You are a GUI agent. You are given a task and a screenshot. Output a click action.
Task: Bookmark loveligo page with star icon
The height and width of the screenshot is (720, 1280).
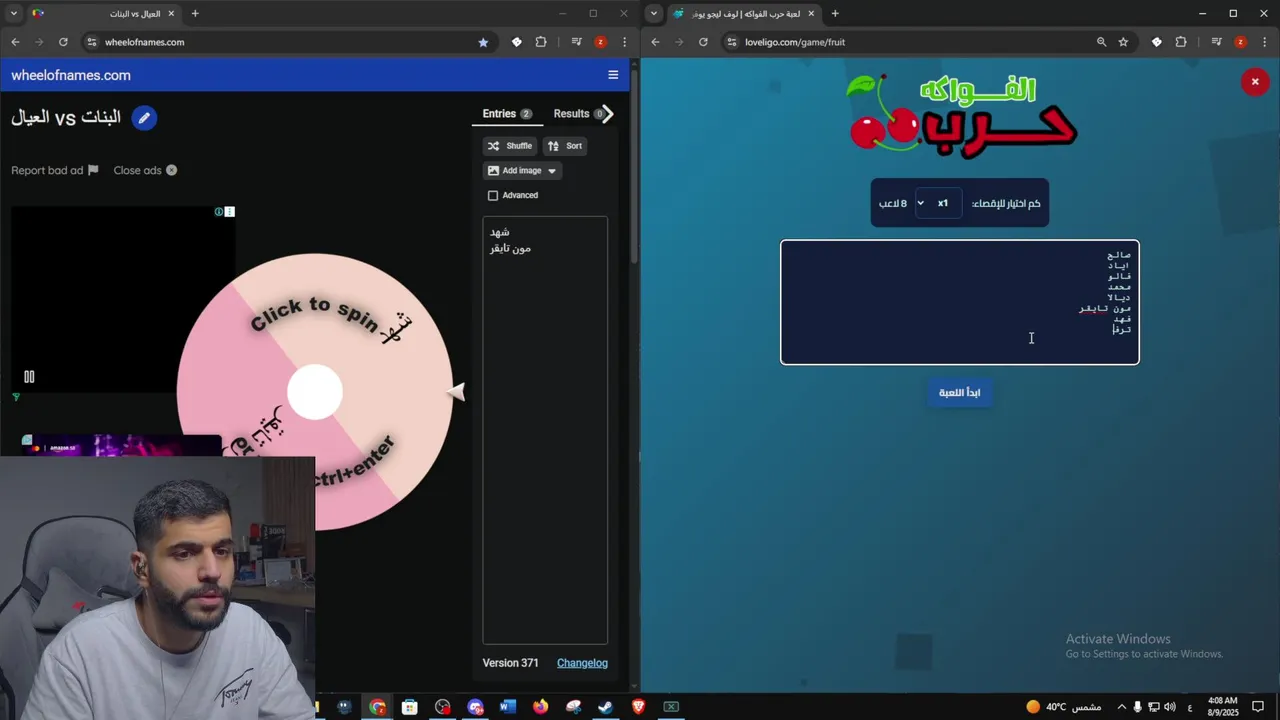(1123, 42)
